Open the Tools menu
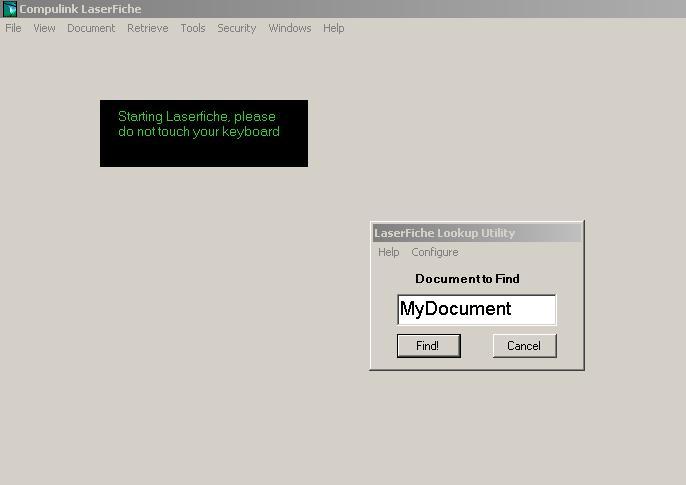The image size is (686, 485). click(x=193, y=28)
